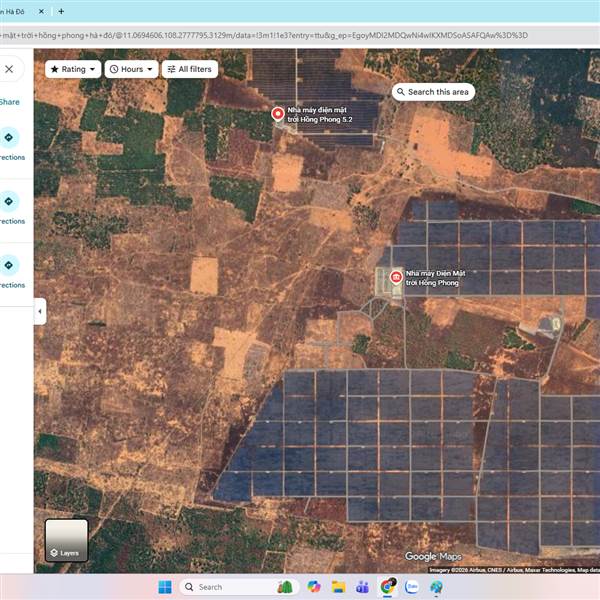Screen dimensions: 600x600
Task: Click the Share link in the side panel
Action: point(9,102)
